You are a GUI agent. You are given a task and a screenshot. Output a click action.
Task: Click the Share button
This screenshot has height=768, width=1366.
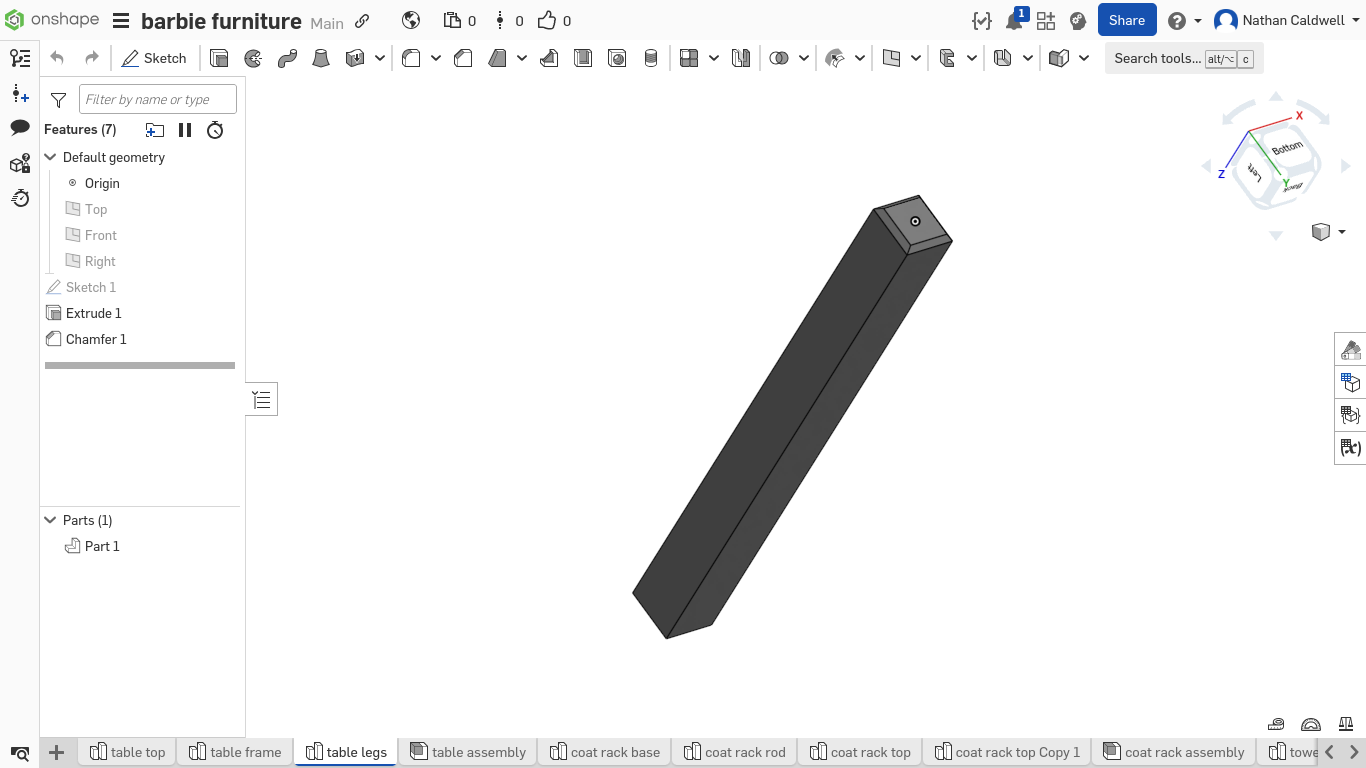(1127, 20)
